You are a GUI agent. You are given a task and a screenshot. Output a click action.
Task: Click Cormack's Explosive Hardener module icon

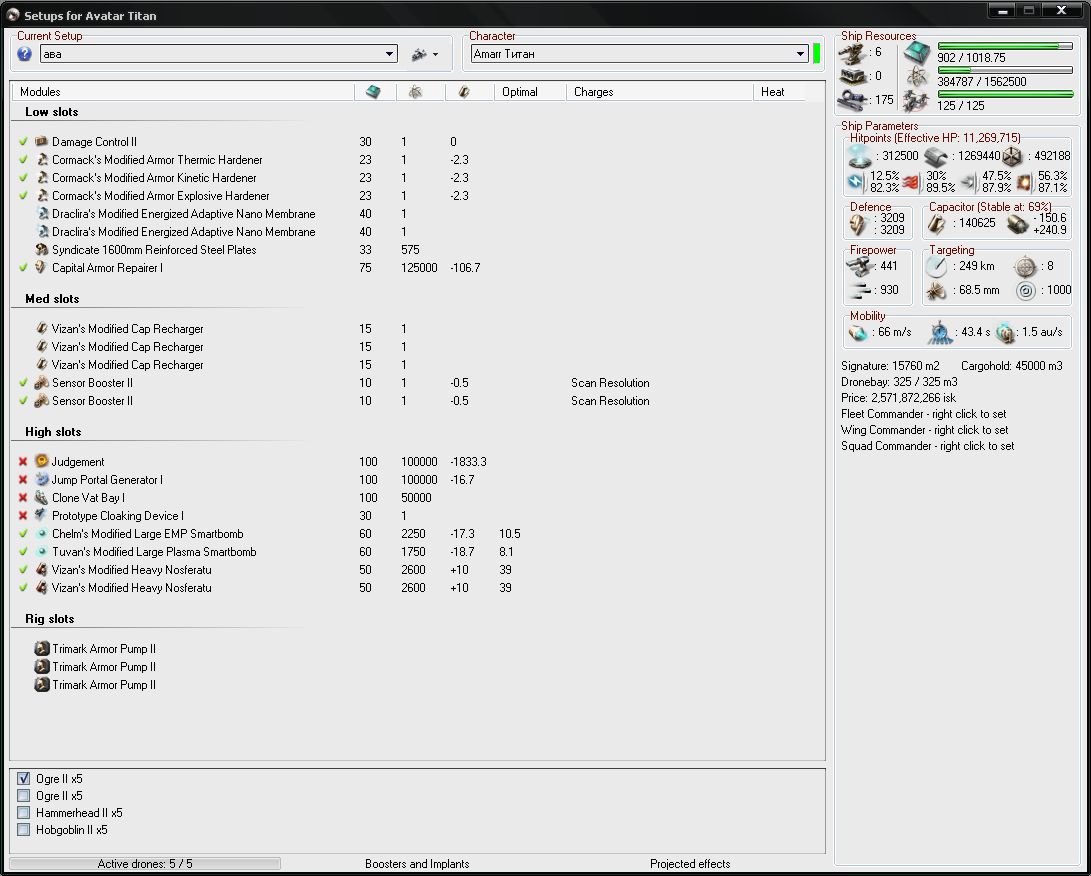[x=42, y=196]
